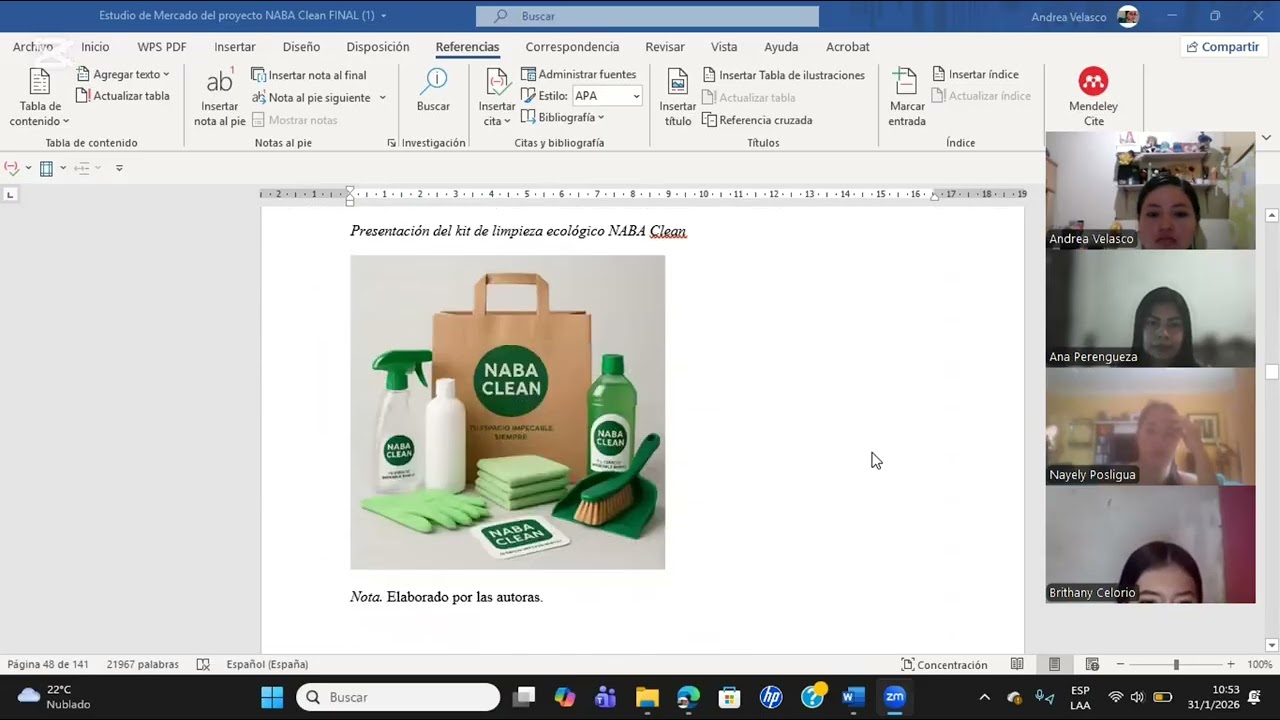
Task: Click the Página 48 de 141 indicator
Action: [x=48, y=664]
